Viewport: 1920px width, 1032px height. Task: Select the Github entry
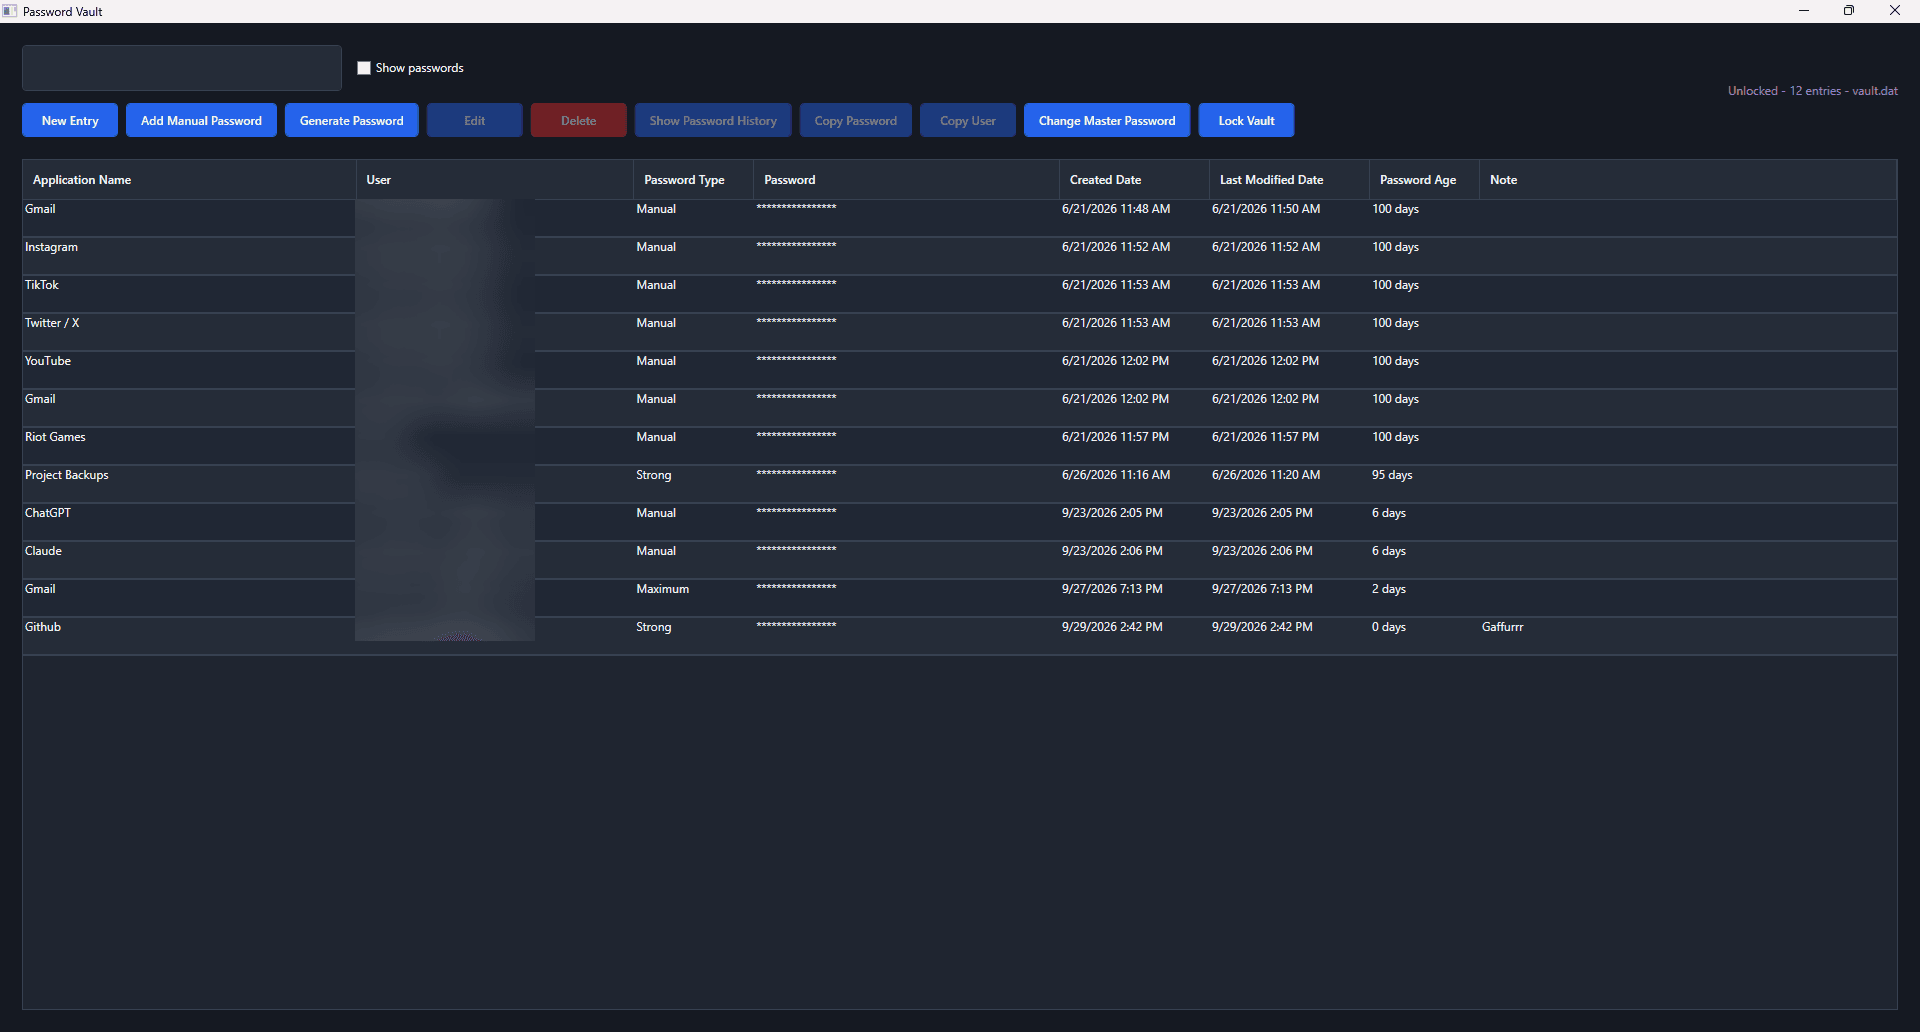[x=960, y=636]
